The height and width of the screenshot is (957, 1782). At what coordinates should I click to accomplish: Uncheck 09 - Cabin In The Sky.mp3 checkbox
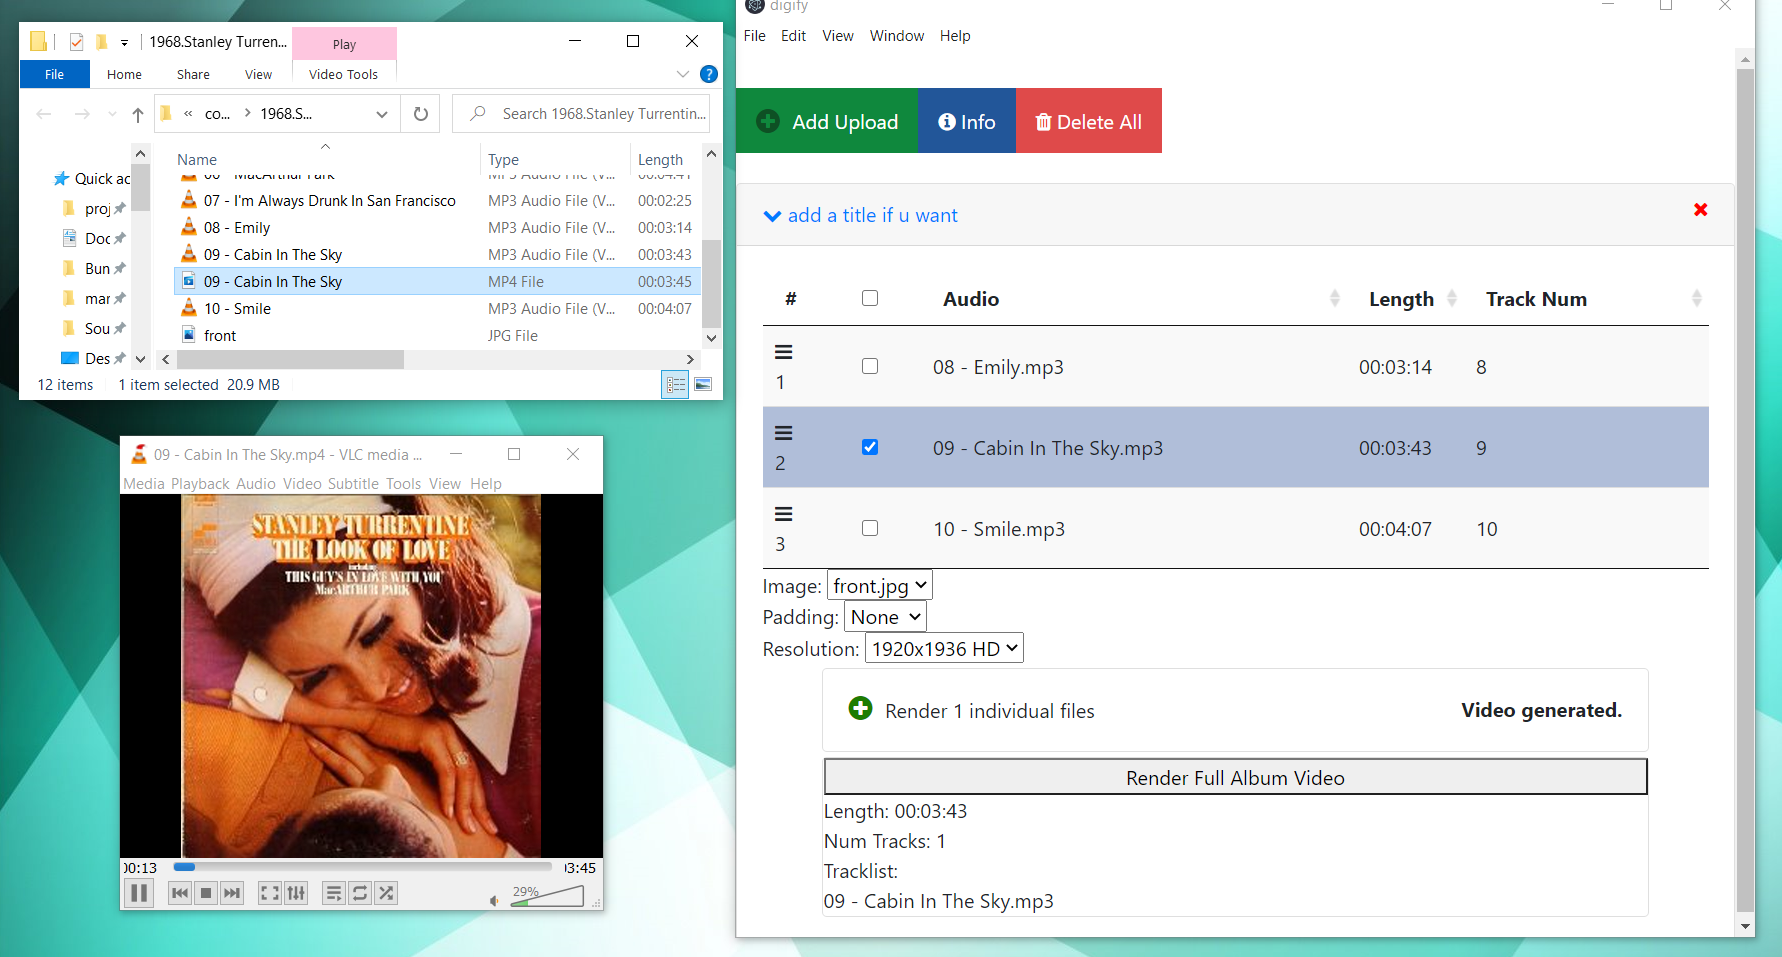(x=870, y=447)
